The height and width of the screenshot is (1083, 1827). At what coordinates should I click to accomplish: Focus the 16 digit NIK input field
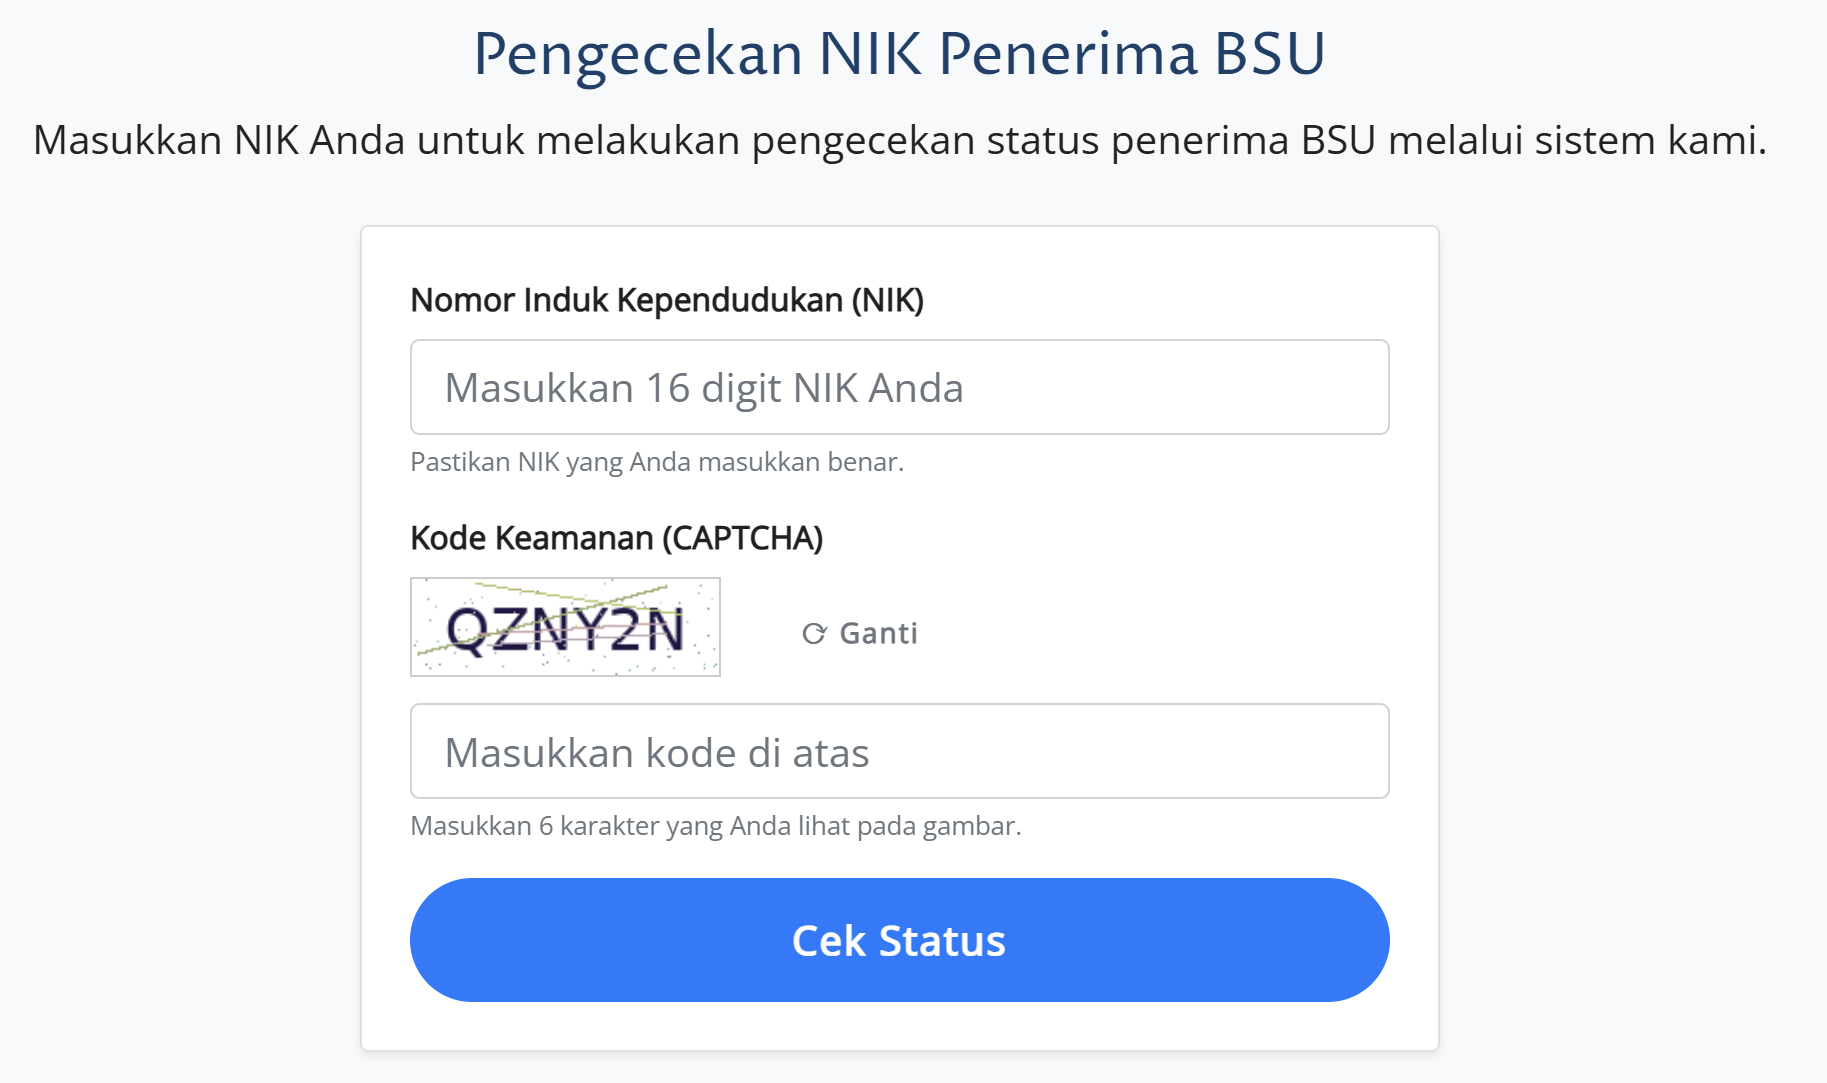click(x=899, y=387)
